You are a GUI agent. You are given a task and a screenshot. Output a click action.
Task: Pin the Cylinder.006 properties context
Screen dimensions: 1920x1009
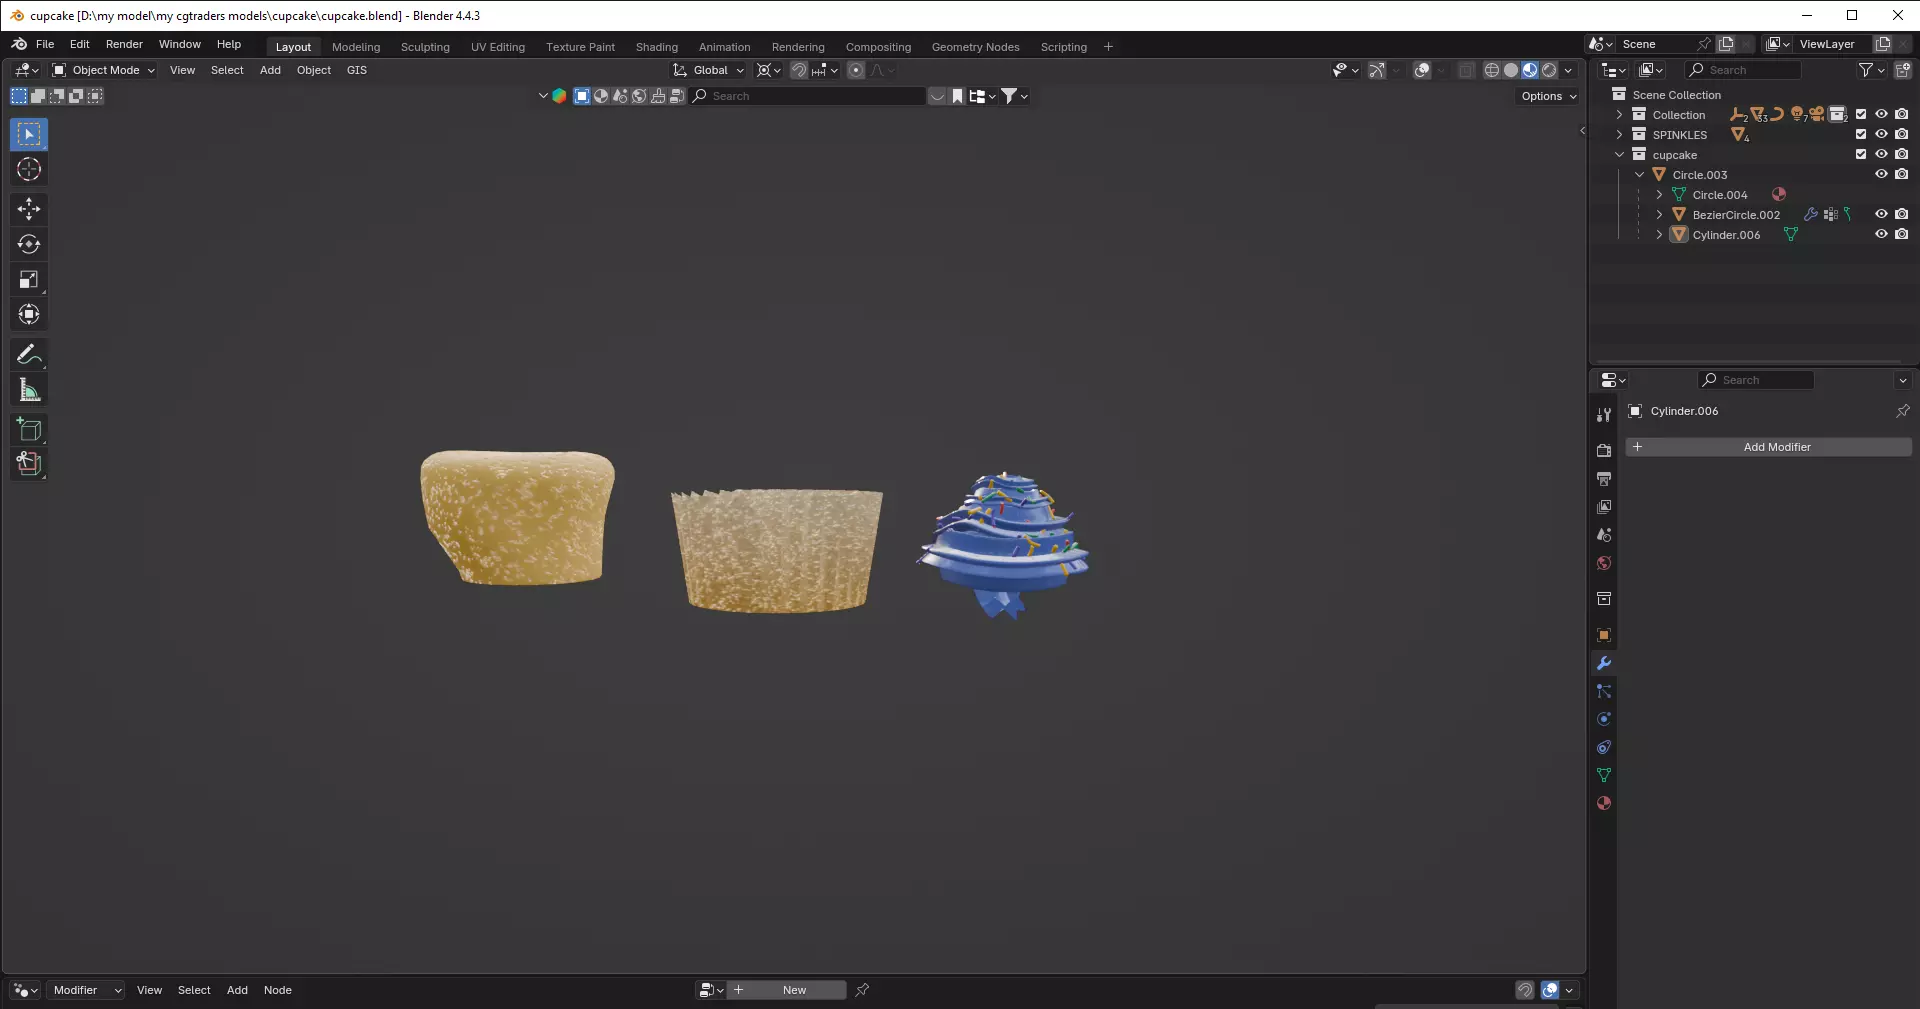pyautogui.click(x=1902, y=411)
